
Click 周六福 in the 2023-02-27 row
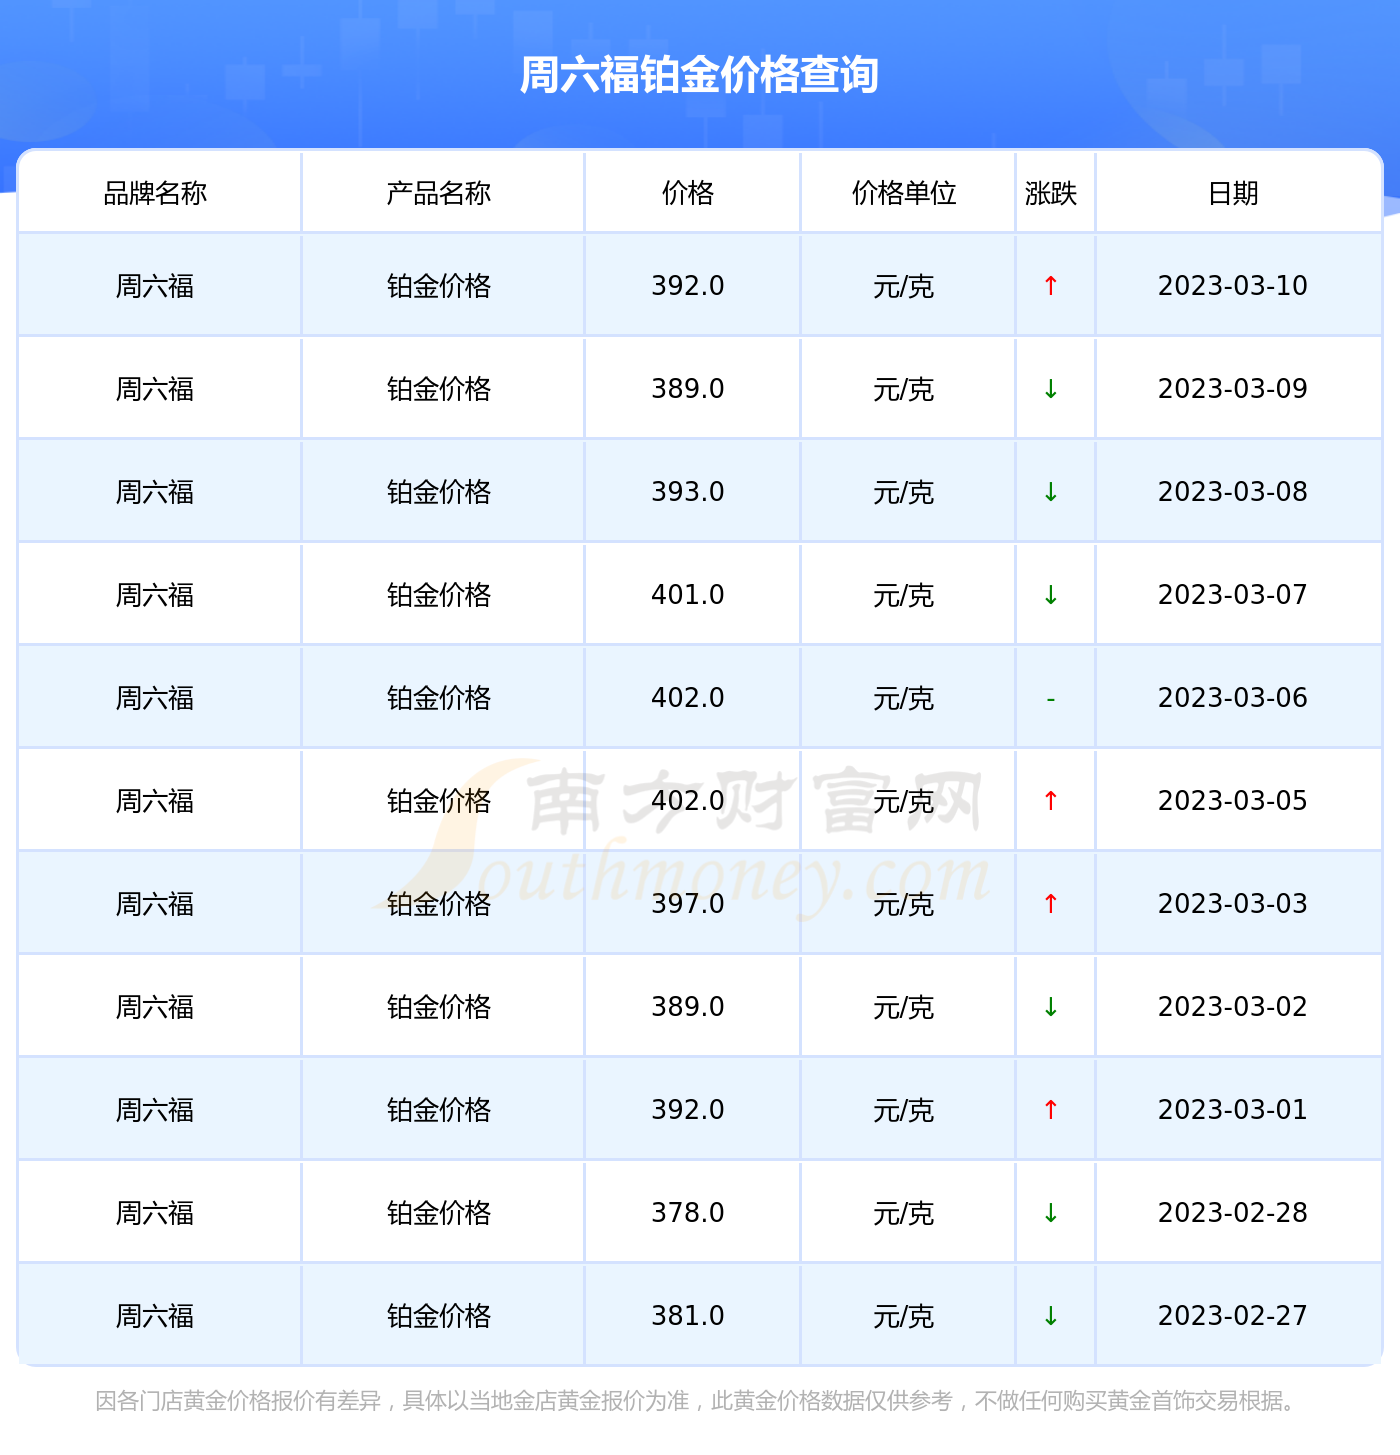[x=155, y=1317]
